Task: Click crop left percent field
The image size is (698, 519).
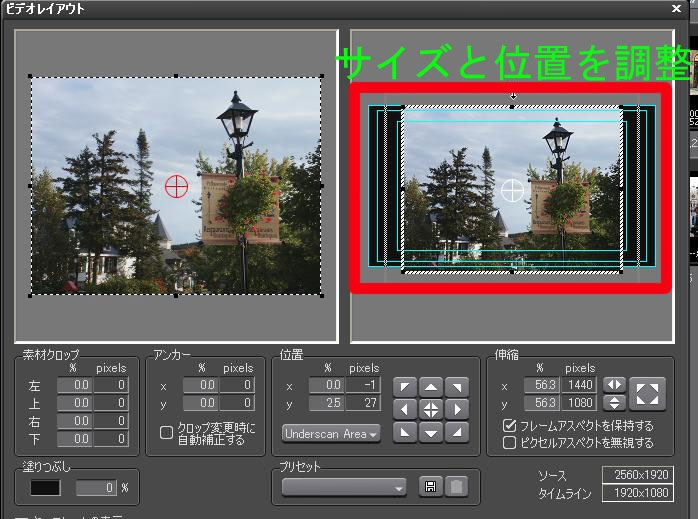Action: point(75,385)
